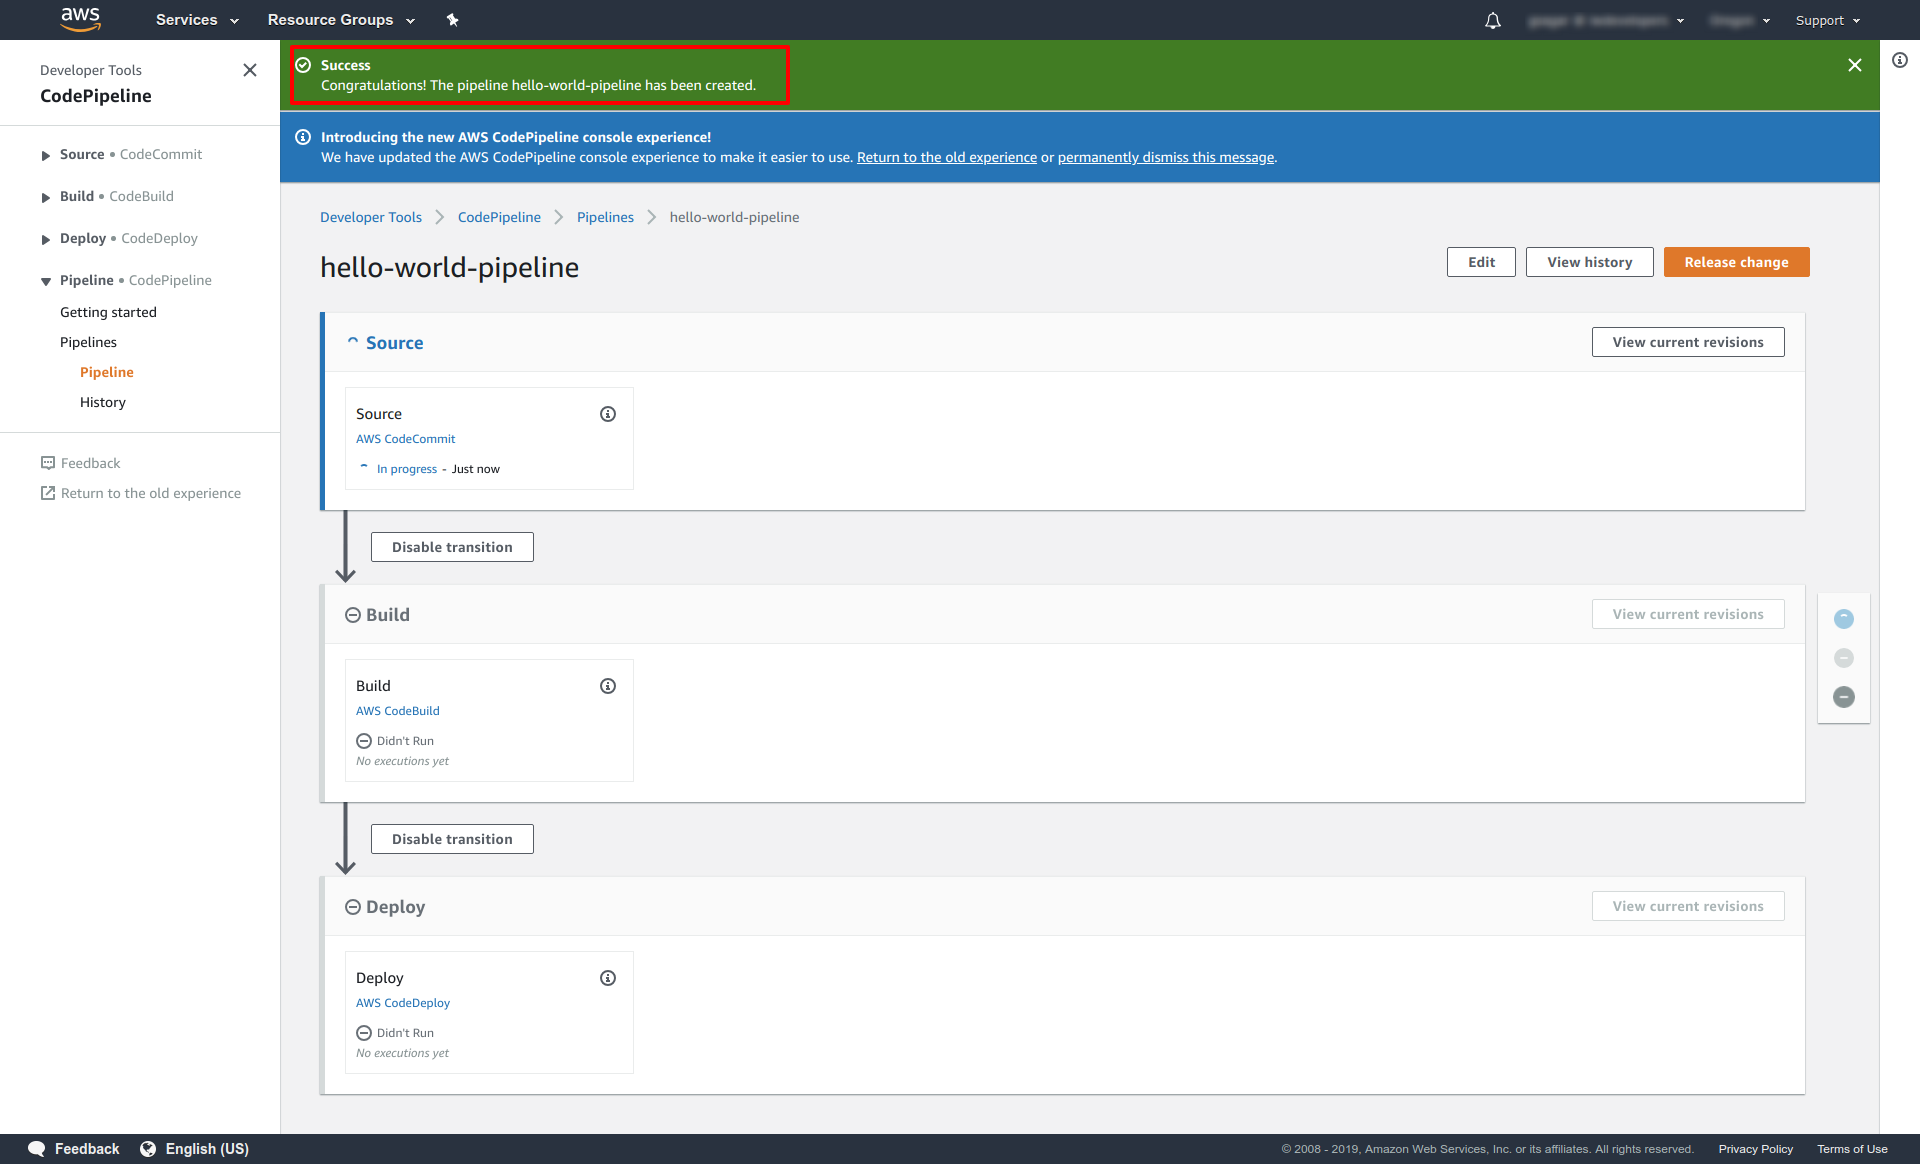
Task: Open AWS CodeBuild link in Build card
Action: 397,711
